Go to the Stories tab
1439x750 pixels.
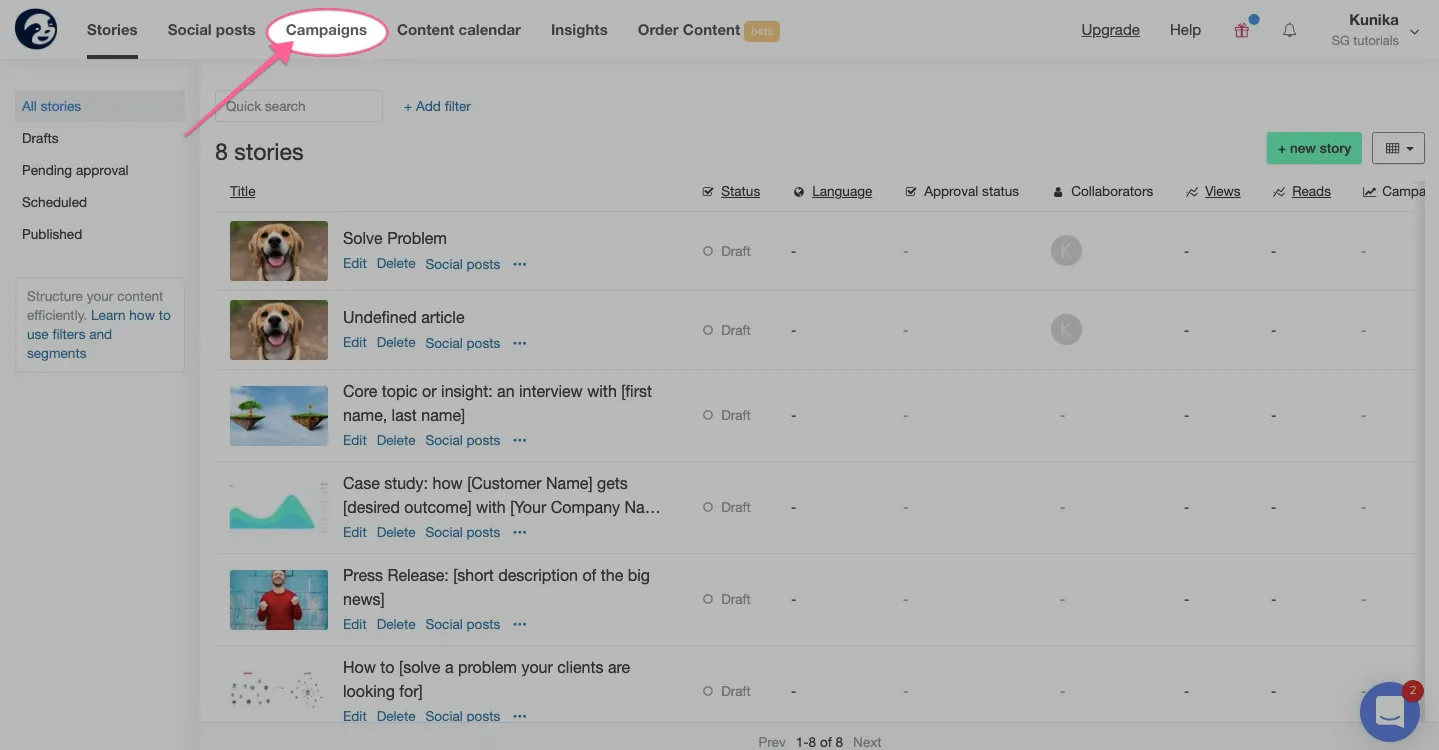(112, 30)
